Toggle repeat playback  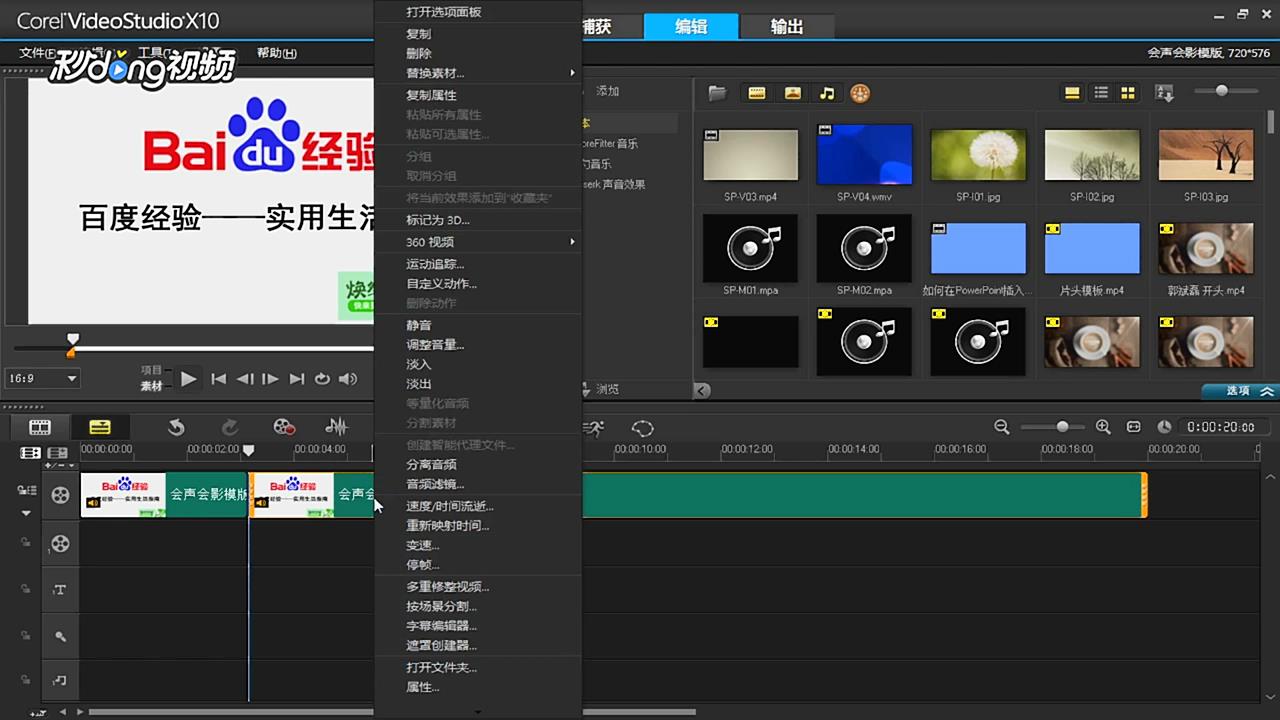[322, 379]
